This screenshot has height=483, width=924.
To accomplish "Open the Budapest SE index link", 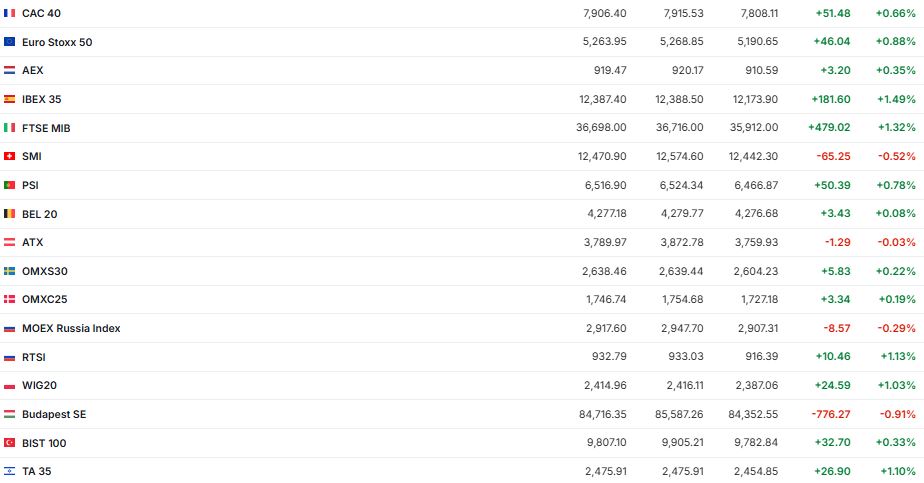I will (x=54, y=414).
